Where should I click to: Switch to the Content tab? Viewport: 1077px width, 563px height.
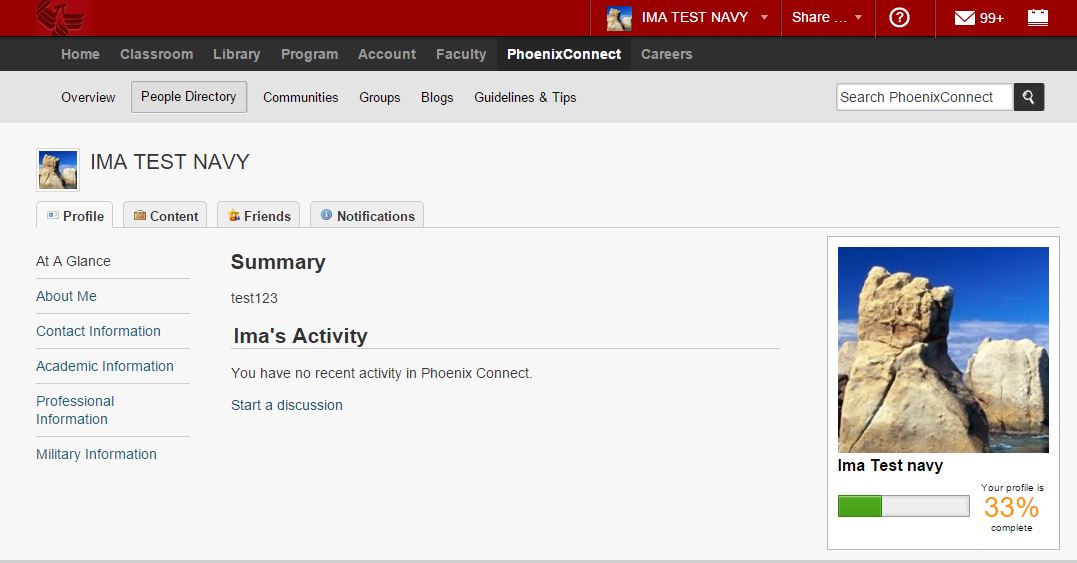[165, 215]
